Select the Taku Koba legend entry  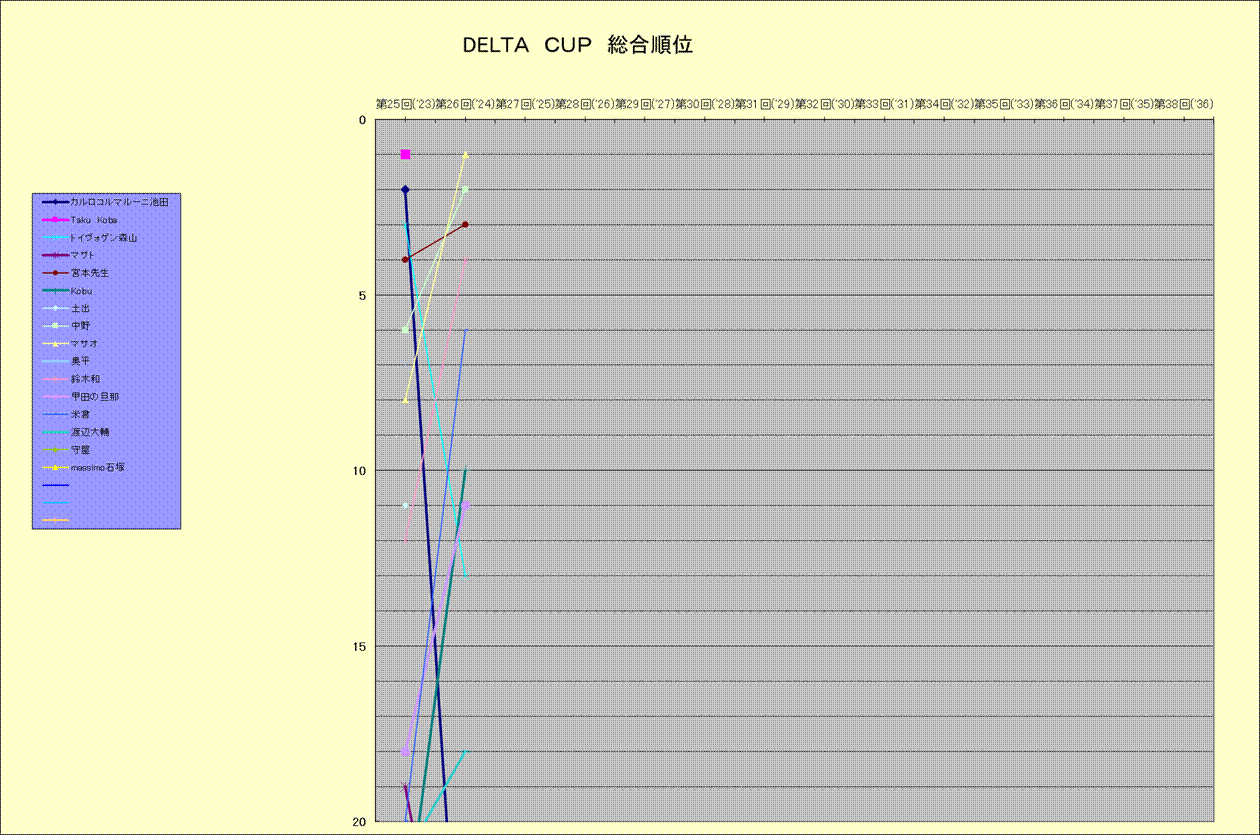81,219
